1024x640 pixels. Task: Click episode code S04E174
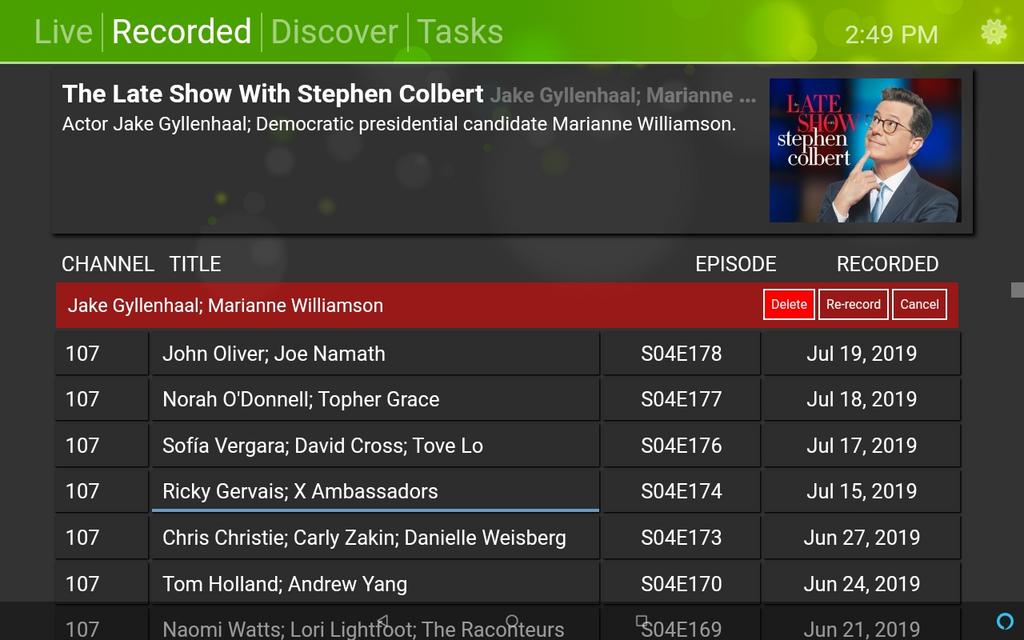[681, 491]
